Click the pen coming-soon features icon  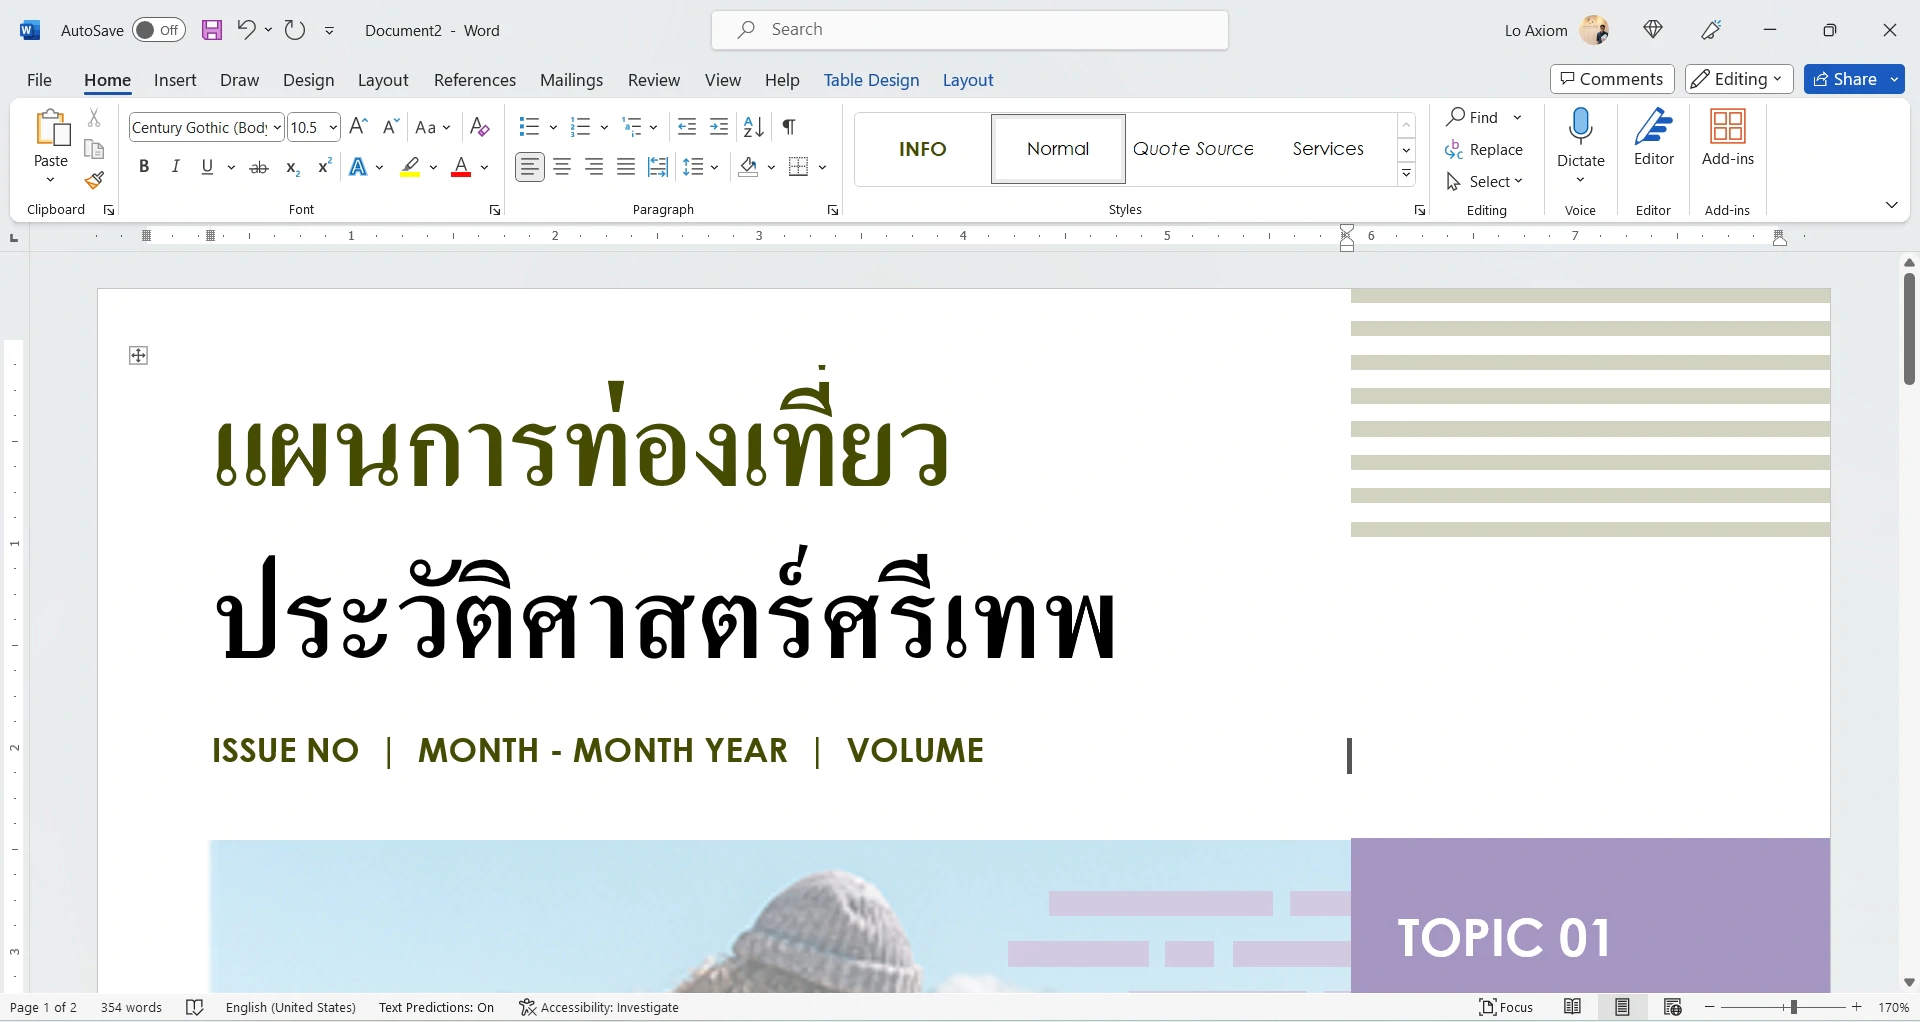click(1711, 30)
